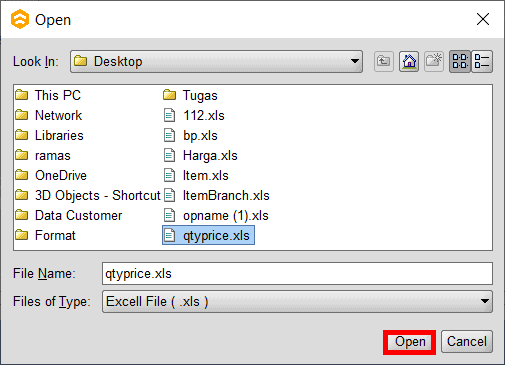Select the Format folder icon
The height and width of the screenshot is (365, 505).
pos(22,235)
